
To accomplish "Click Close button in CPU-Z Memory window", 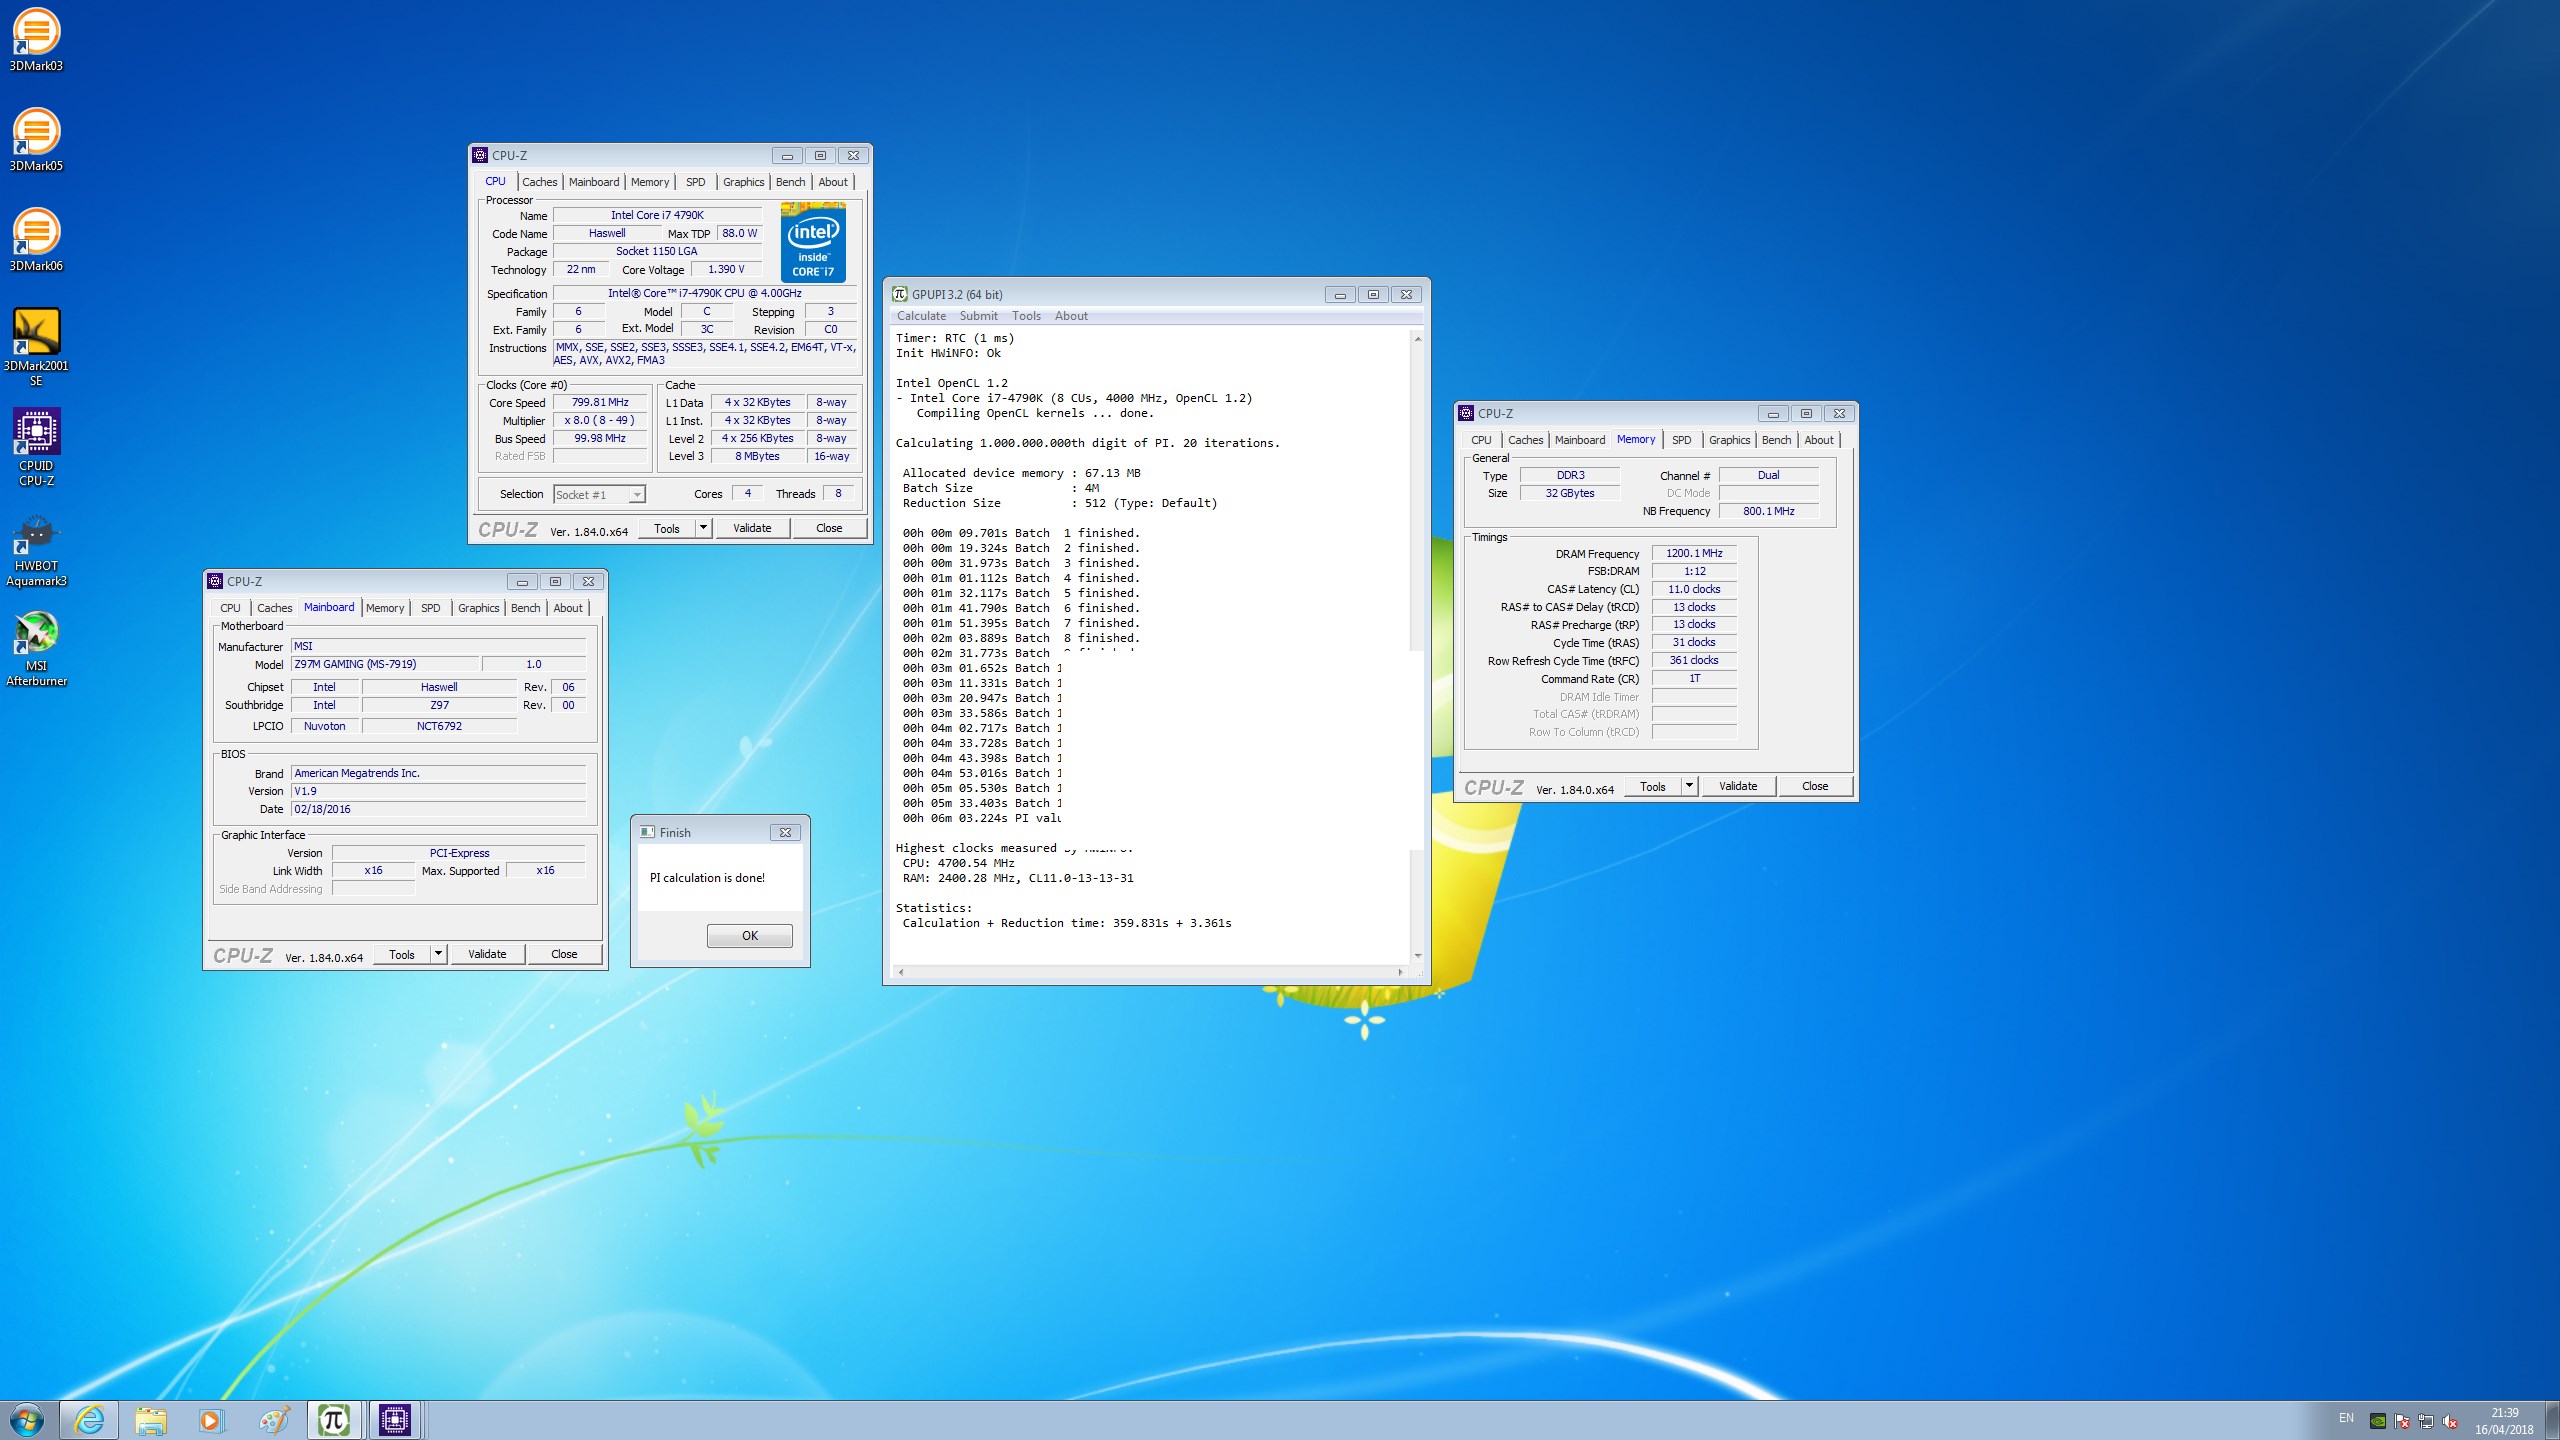I will click(1815, 786).
